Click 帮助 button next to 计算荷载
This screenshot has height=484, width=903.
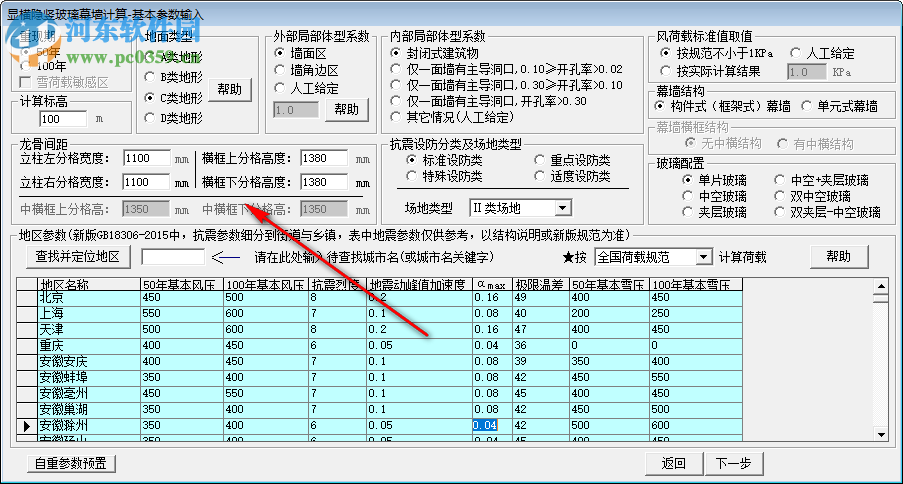coord(838,257)
